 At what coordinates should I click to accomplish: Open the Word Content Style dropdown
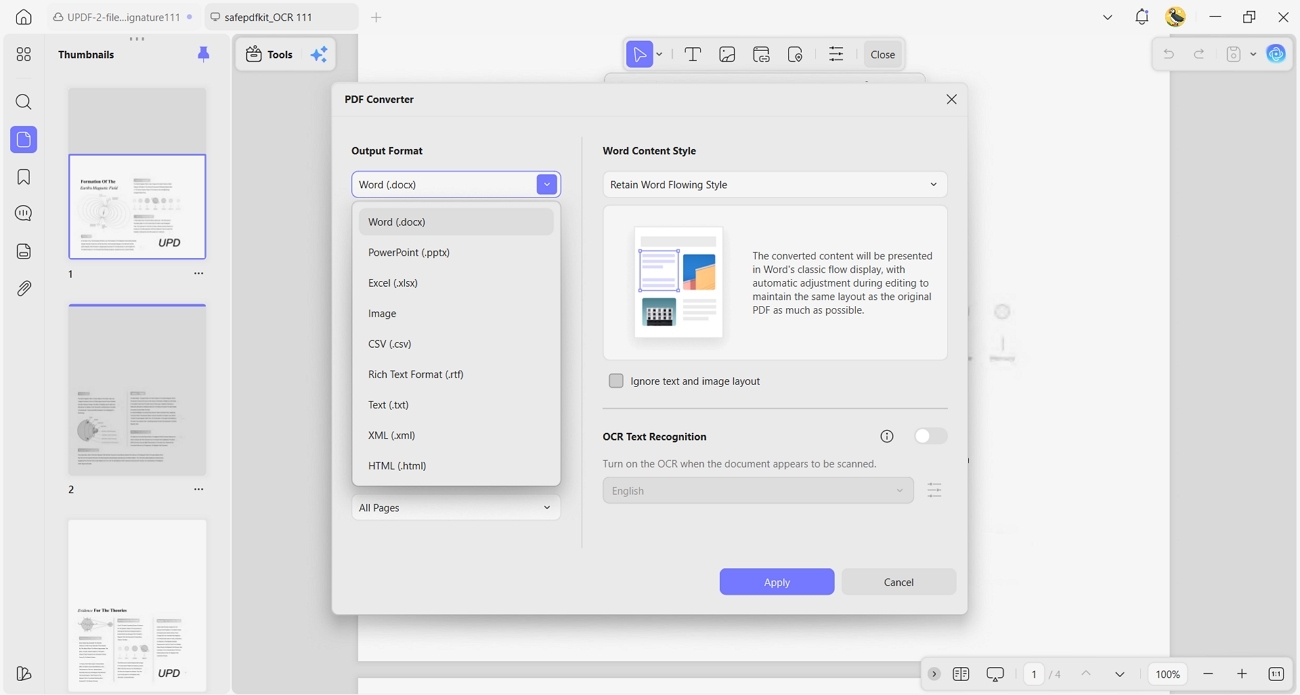(x=775, y=184)
